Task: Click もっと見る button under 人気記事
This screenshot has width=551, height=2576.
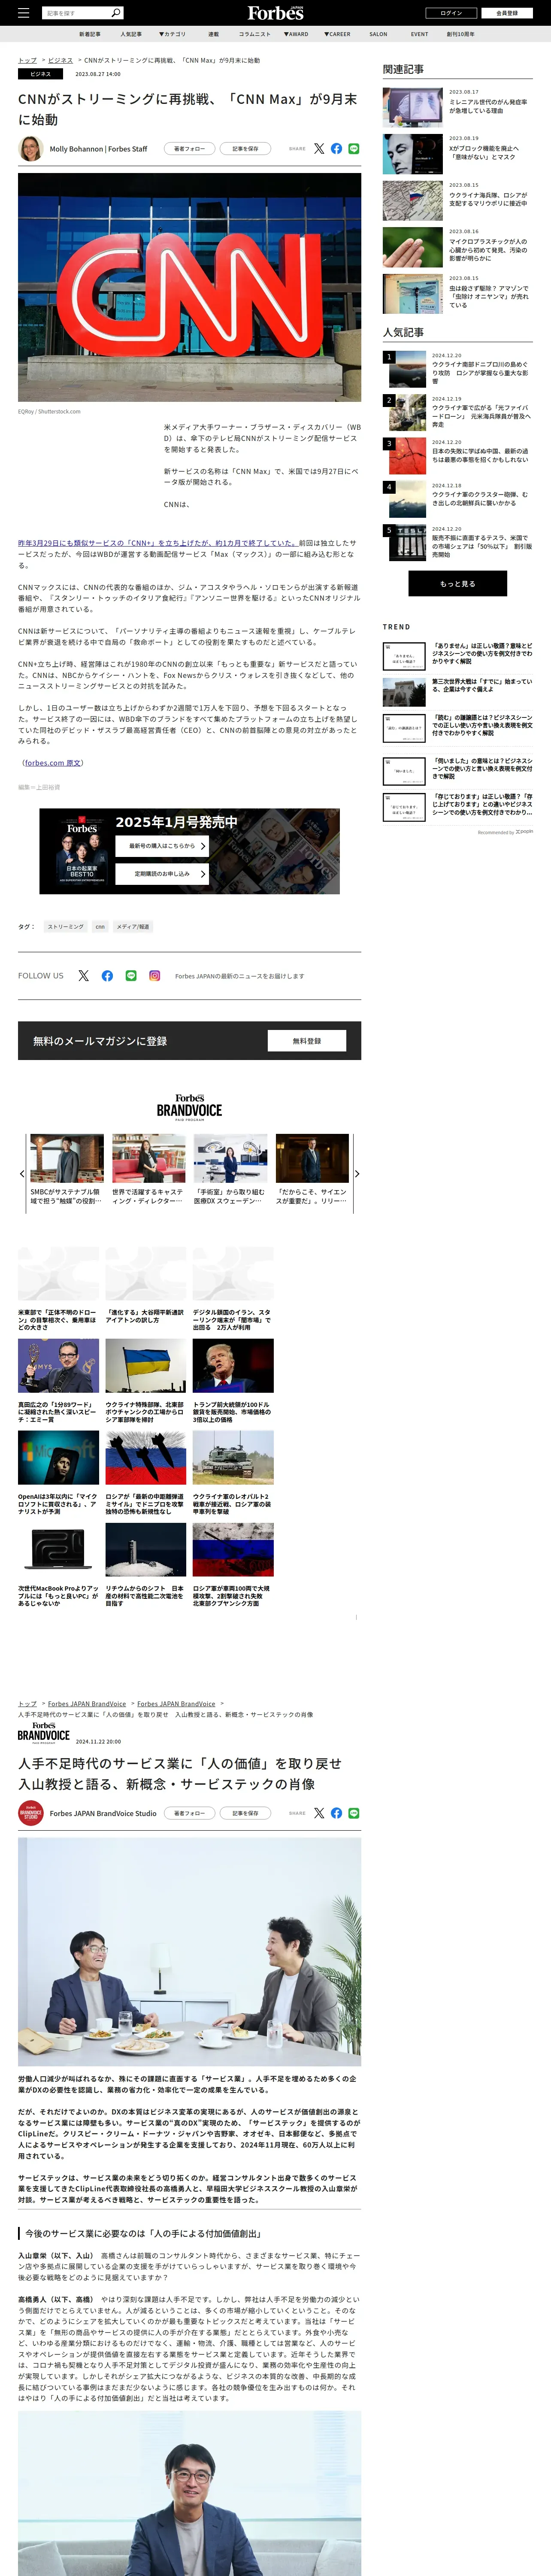Action: (x=457, y=583)
